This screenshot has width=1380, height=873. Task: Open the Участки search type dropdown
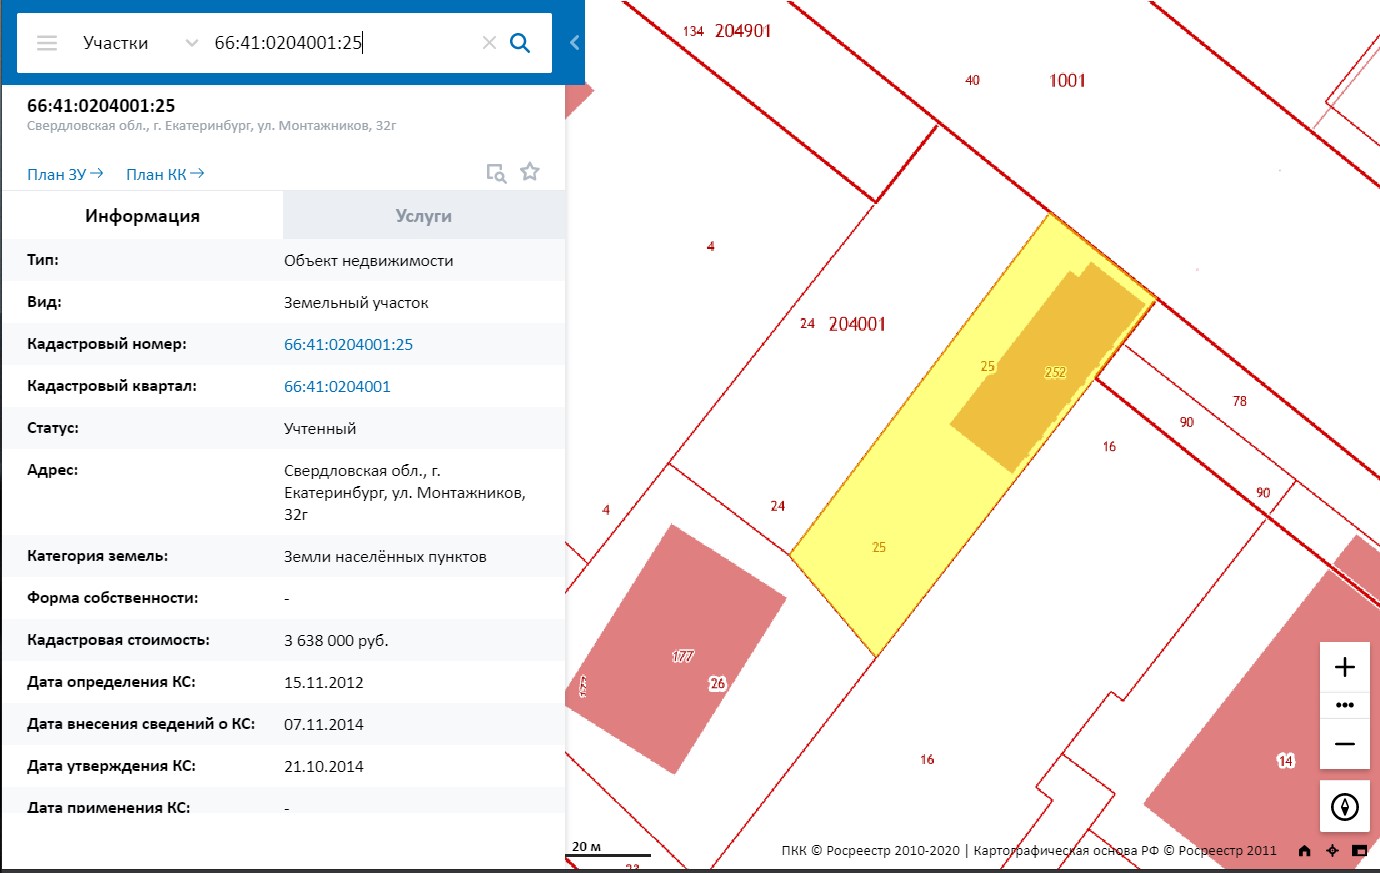click(x=140, y=43)
